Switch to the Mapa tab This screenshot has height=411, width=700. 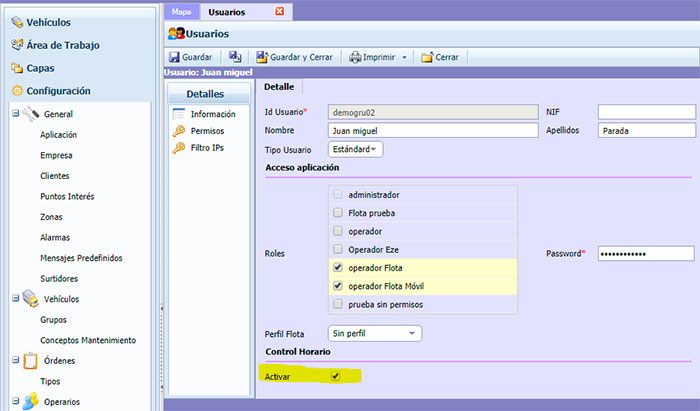pos(182,12)
